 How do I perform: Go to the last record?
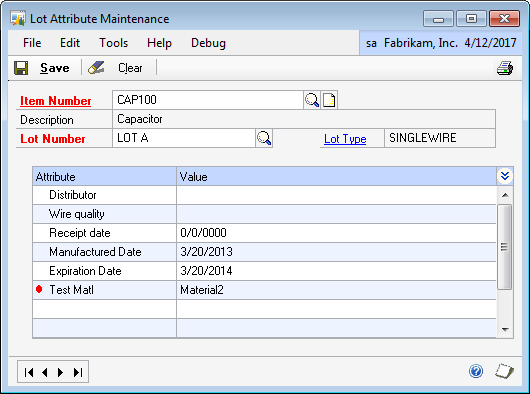click(78, 372)
